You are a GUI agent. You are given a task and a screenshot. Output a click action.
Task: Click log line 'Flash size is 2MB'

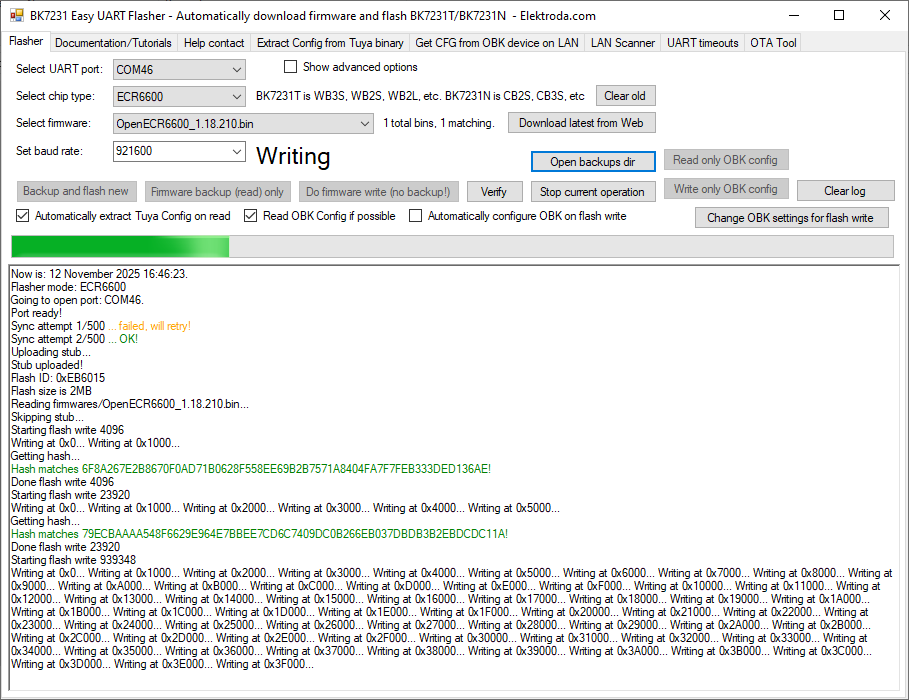51,391
